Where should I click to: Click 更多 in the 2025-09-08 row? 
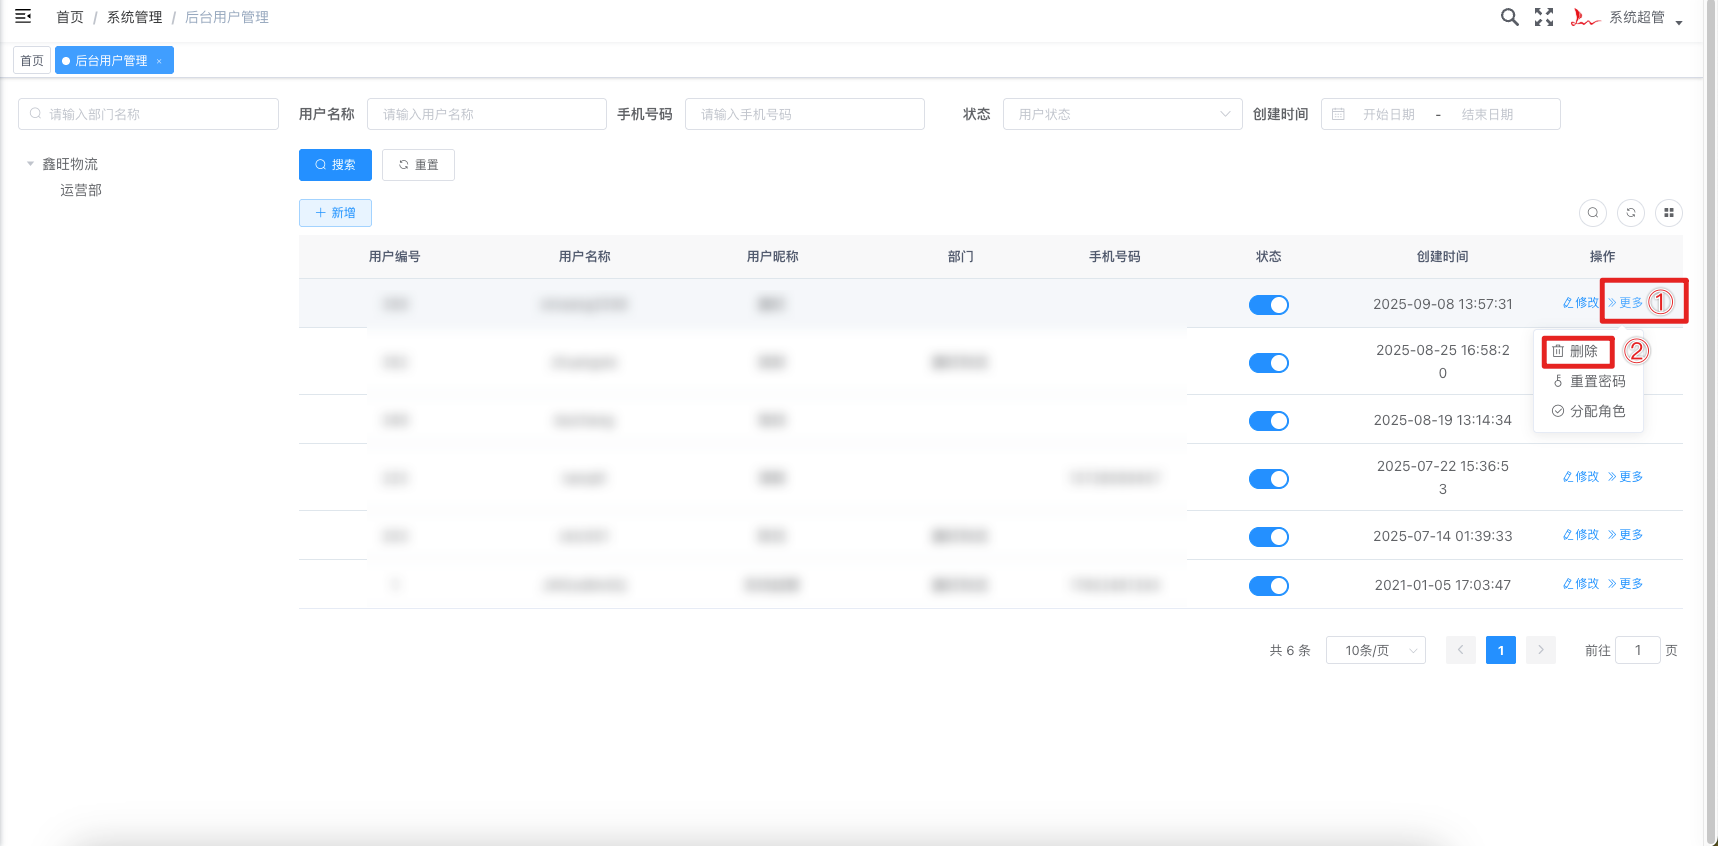pyautogui.click(x=1625, y=303)
